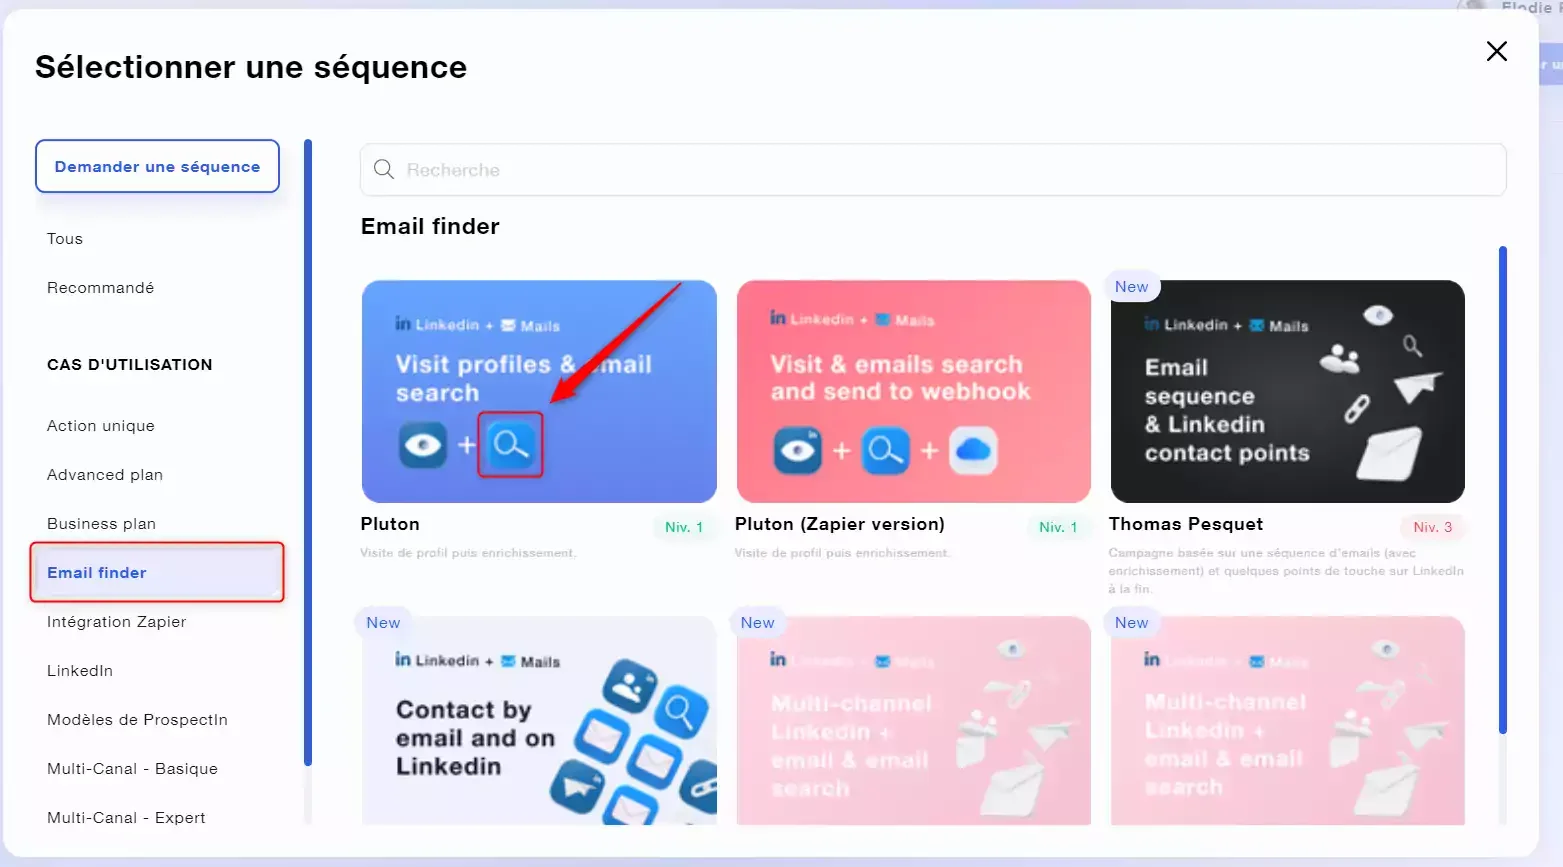The height and width of the screenshot is (867, 1563).
Task: Select the Email finder category
Action: click(157, 572)
